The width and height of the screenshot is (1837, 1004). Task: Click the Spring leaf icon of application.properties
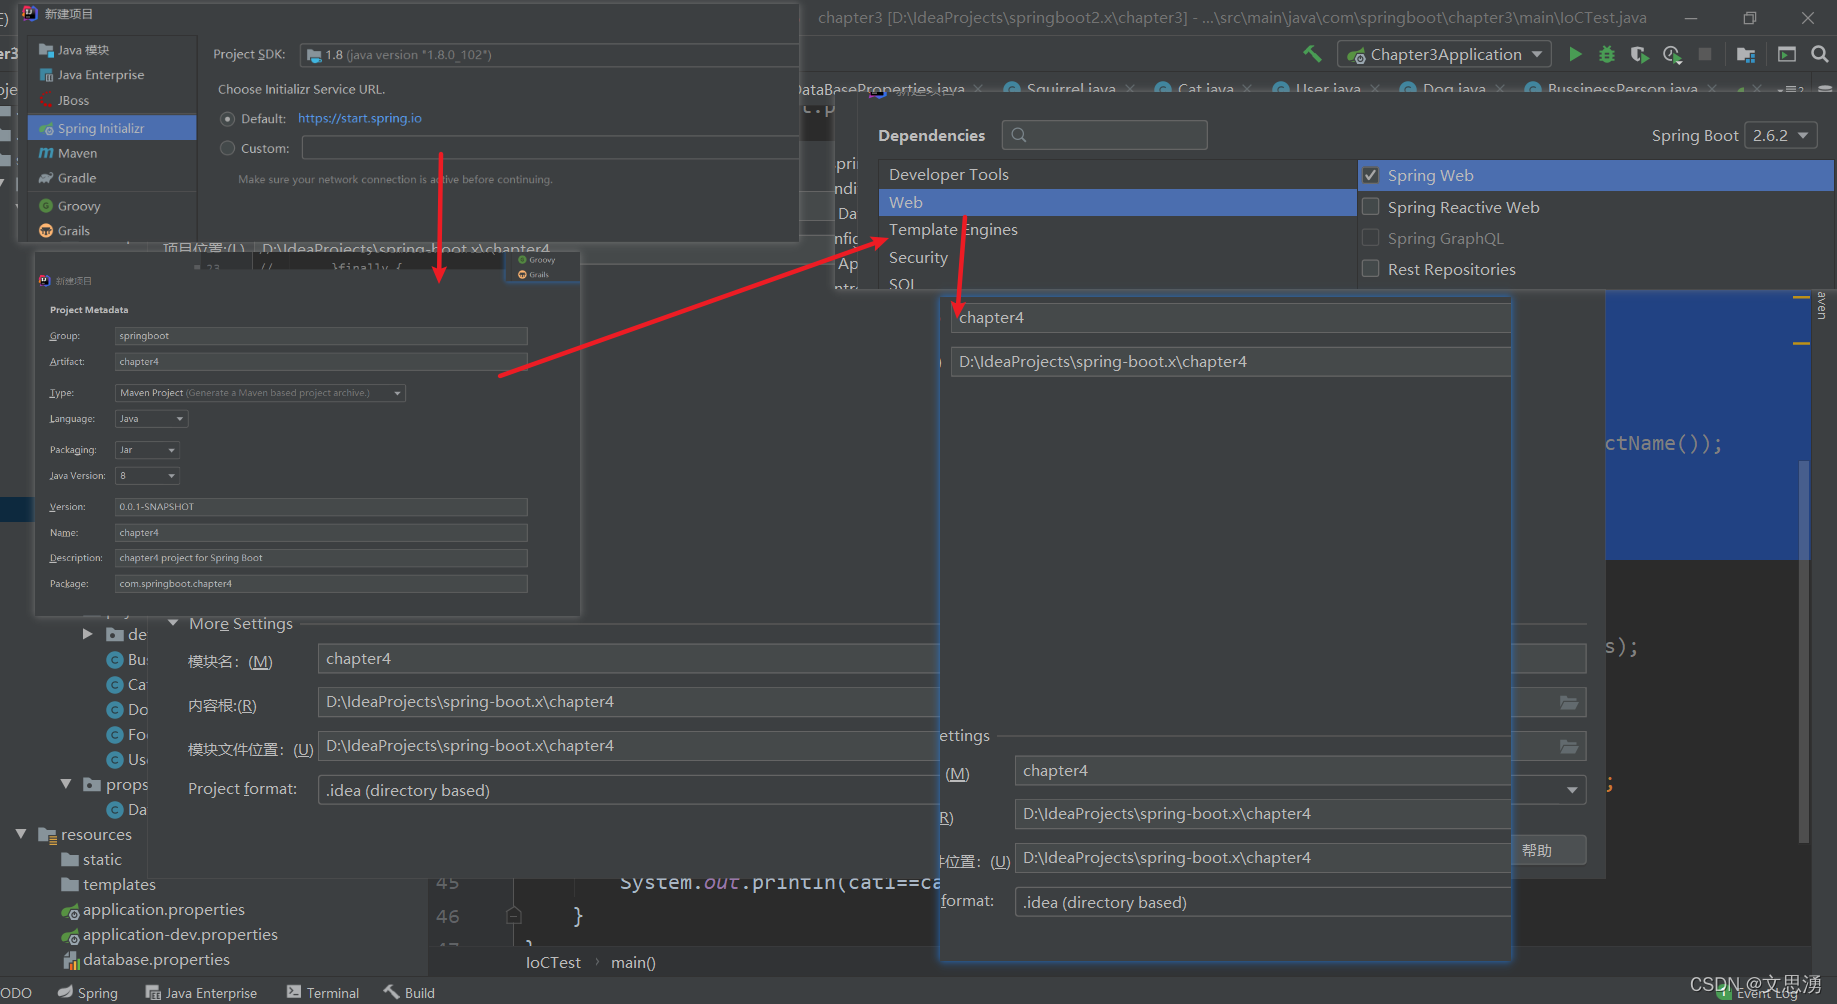[x=70, y=911]
